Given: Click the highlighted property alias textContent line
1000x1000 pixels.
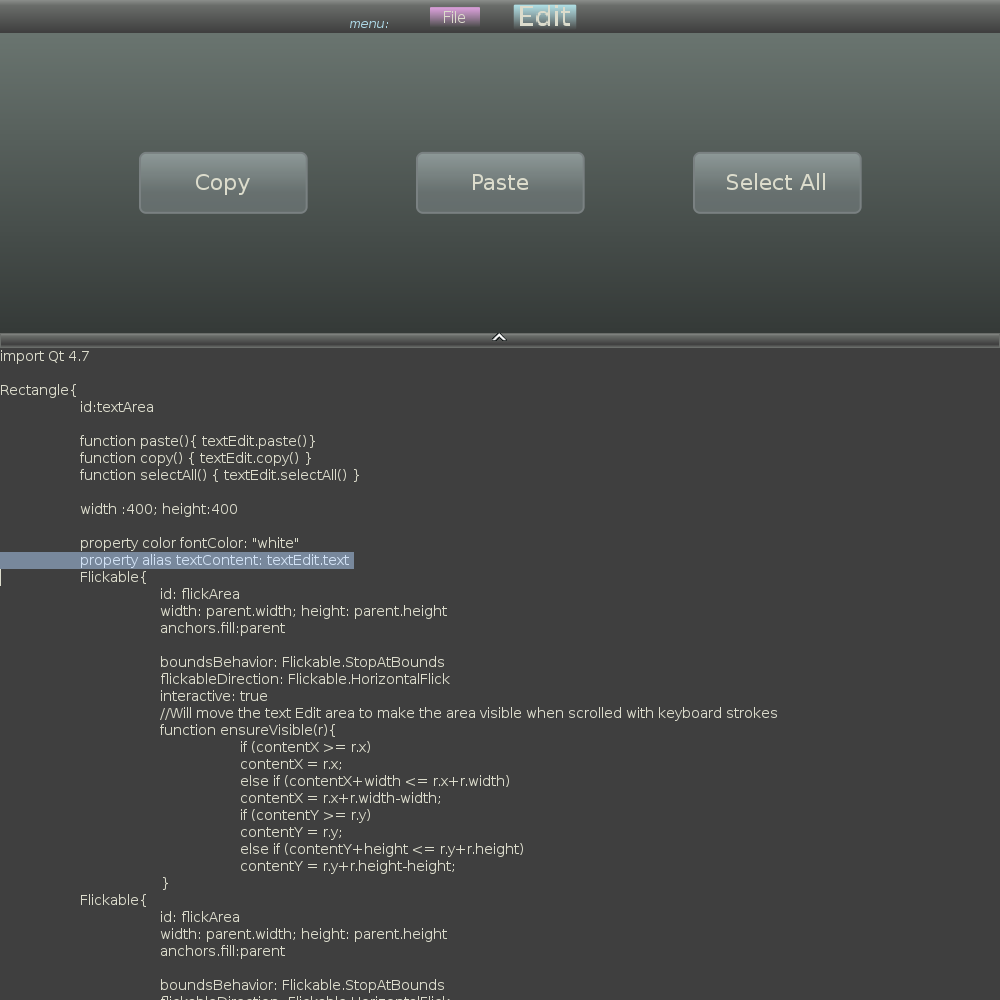Looking at the screenshot, I should point(214,560).
